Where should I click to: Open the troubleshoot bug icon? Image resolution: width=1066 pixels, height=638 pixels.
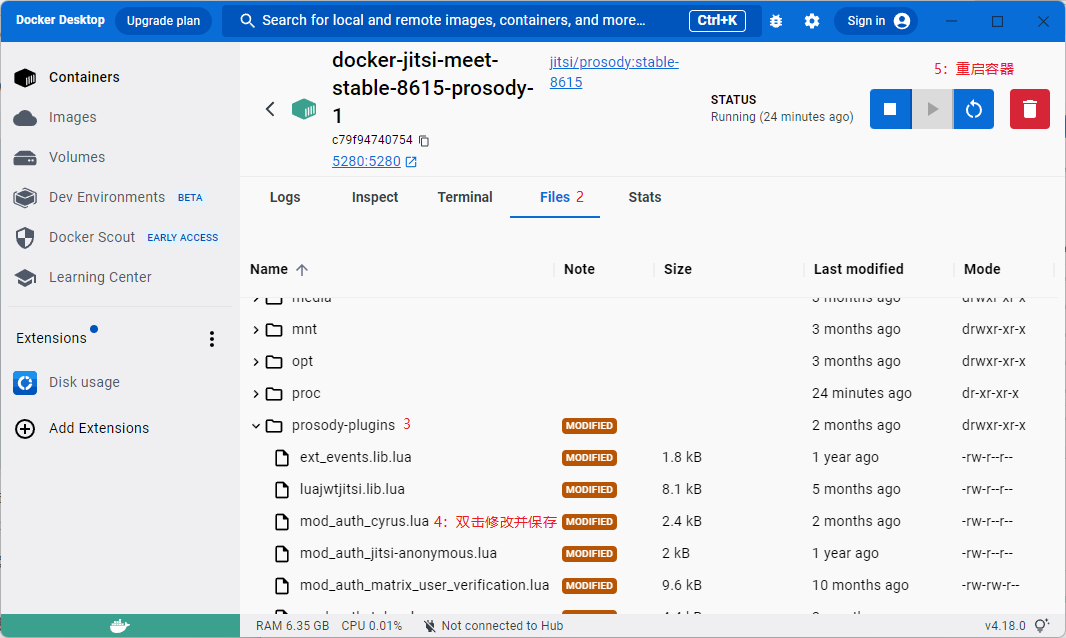tap(776, 21)
